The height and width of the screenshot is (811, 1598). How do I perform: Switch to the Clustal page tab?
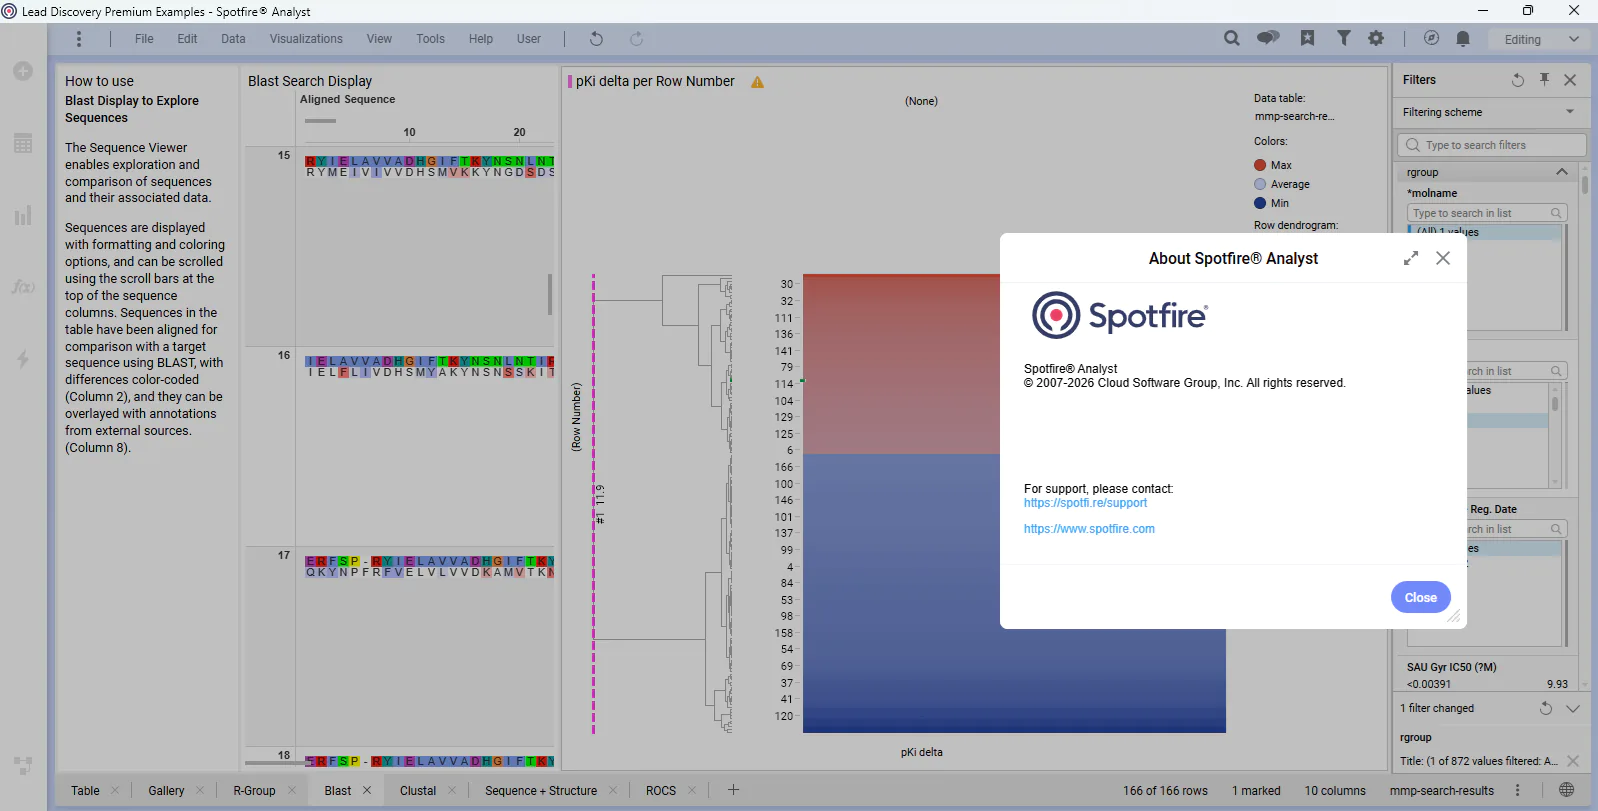tap(418, 790)
